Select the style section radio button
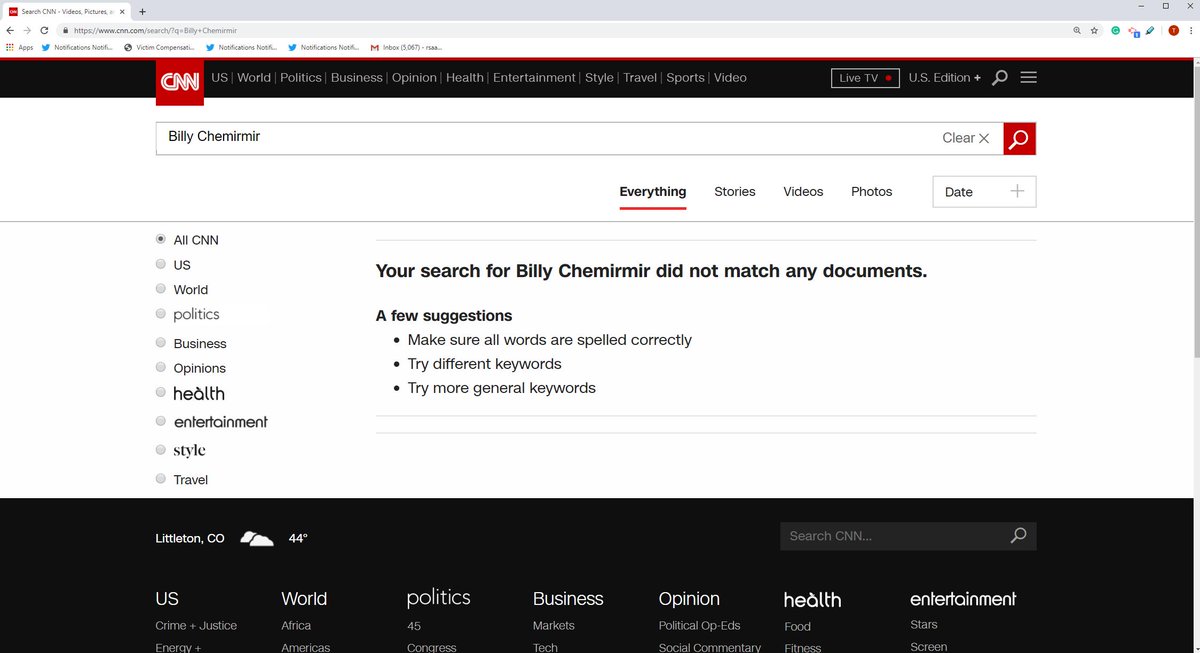The width and height of the screenshot is (1200, 653). coord(161,450)
